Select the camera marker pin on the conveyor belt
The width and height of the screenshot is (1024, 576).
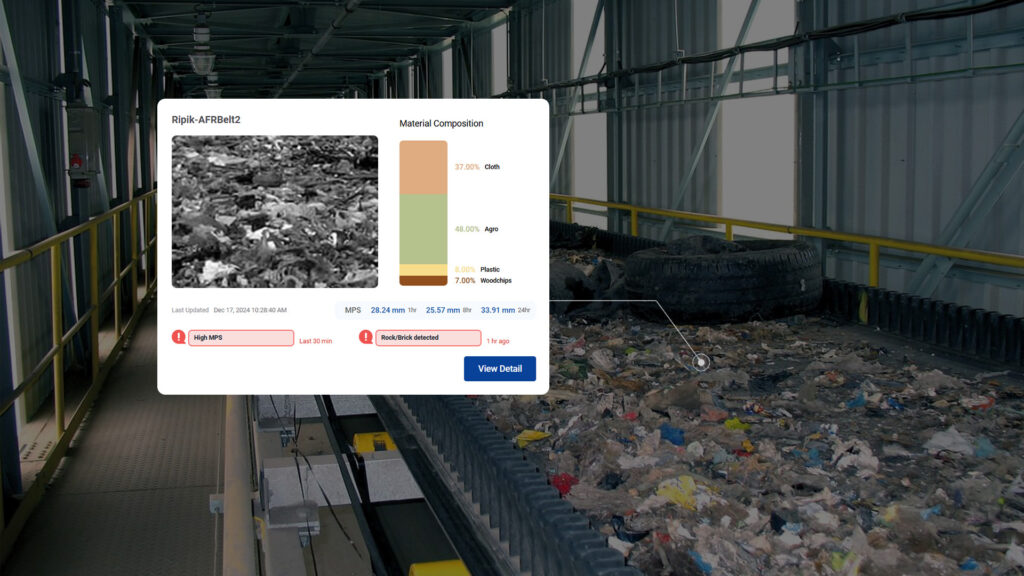click(x=701, y=362)
